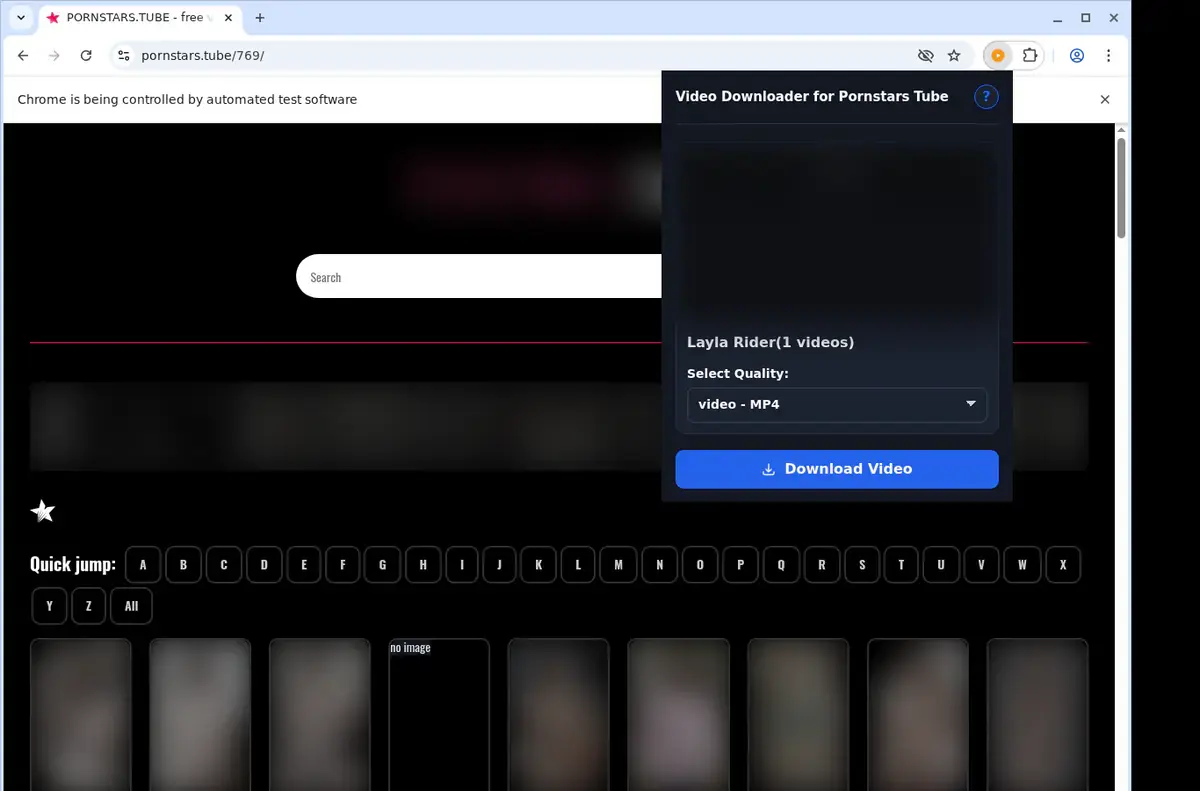Go forward to the next page

click(x=54, y=56)
